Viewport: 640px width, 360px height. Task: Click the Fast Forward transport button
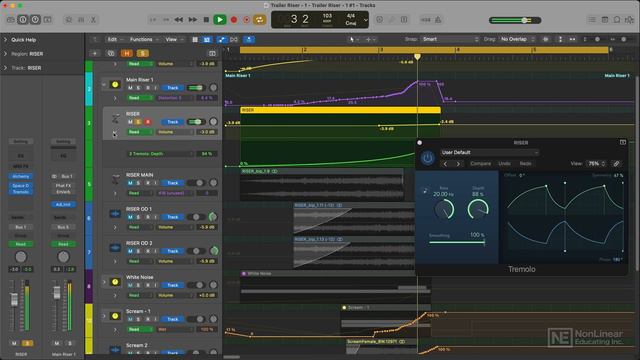[x=193, y=20]
